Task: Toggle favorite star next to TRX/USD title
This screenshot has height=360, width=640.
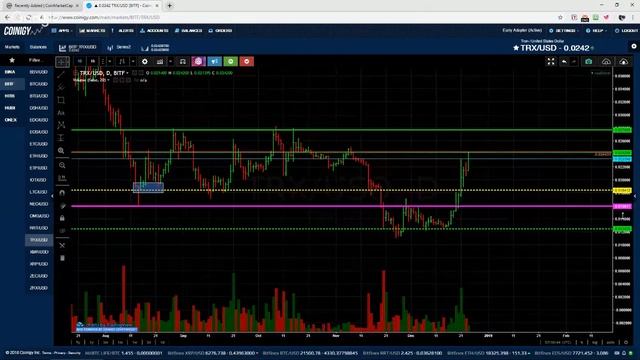Action: click(516, 48)
